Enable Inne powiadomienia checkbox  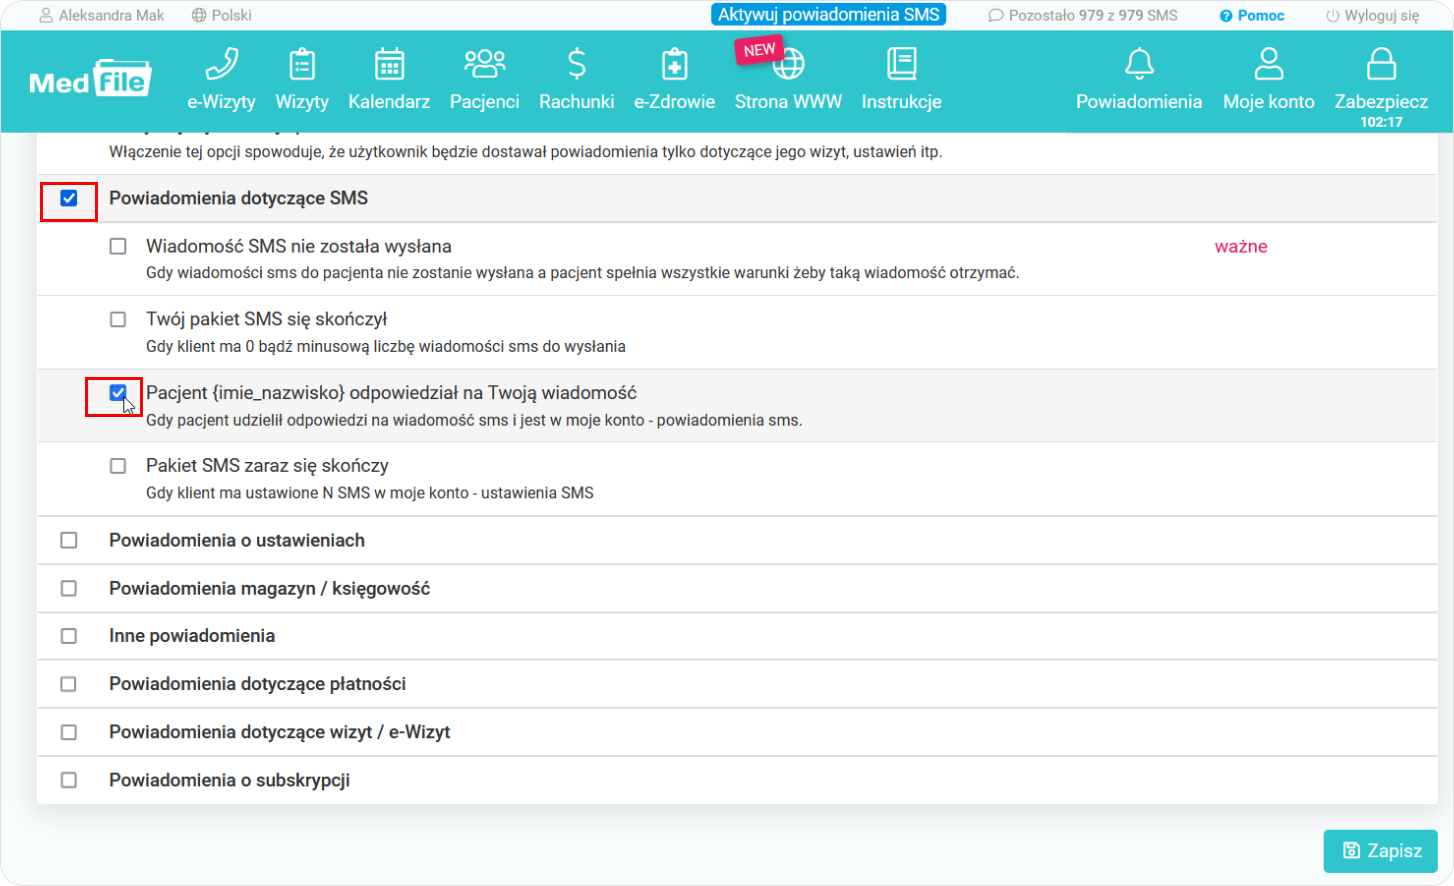click(69, 636)
